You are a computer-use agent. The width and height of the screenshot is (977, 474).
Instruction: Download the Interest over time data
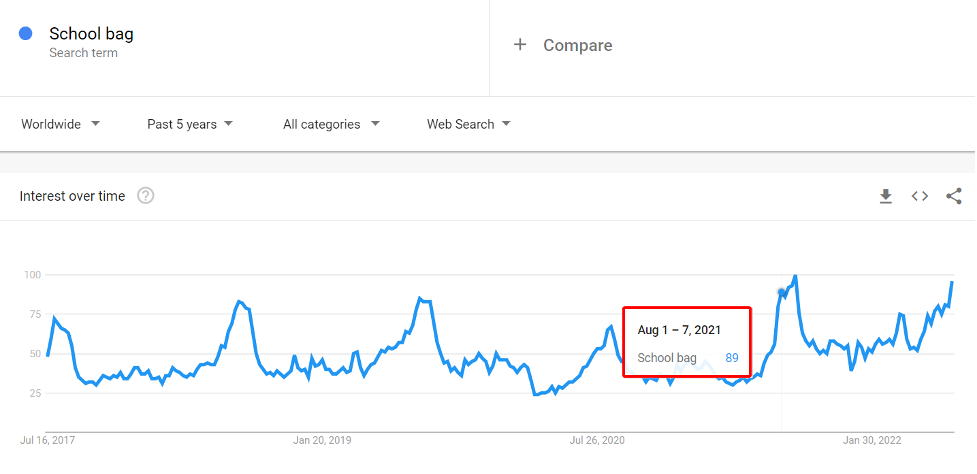pos(885,197)
